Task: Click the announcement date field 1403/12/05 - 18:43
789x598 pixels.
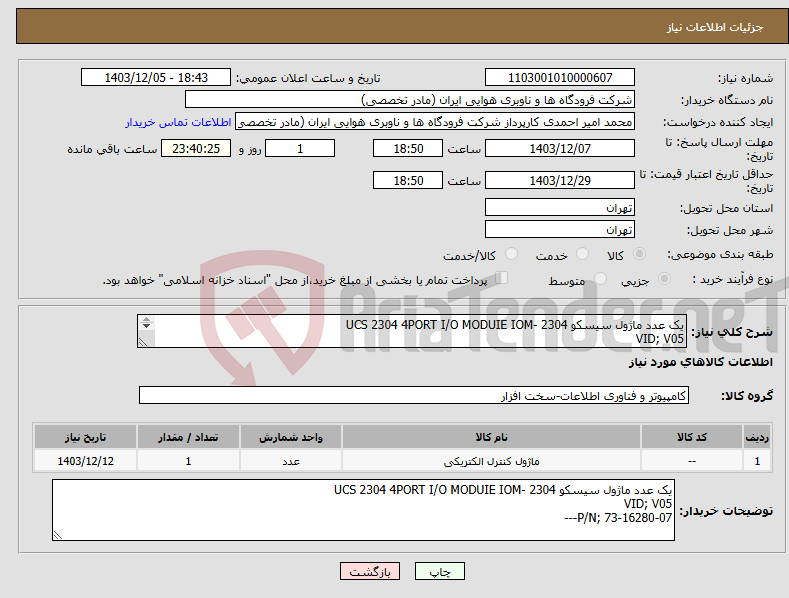Action: 155,78
